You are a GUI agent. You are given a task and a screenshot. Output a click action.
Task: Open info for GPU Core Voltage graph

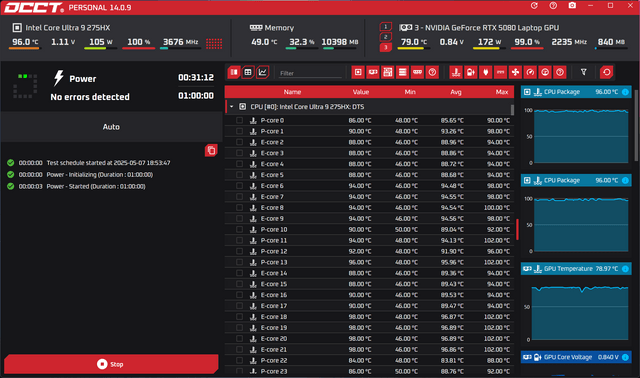pyautogui.click(x=625, y=357)
